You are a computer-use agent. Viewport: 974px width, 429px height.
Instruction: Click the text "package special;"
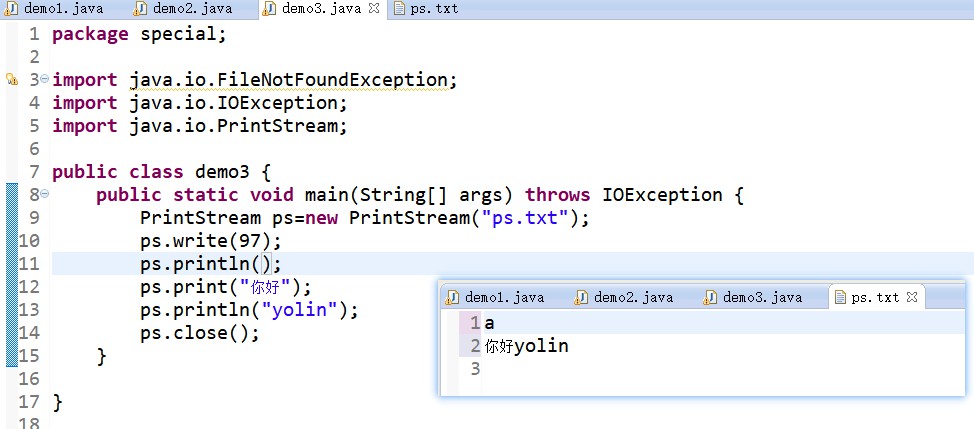point(140,34)
